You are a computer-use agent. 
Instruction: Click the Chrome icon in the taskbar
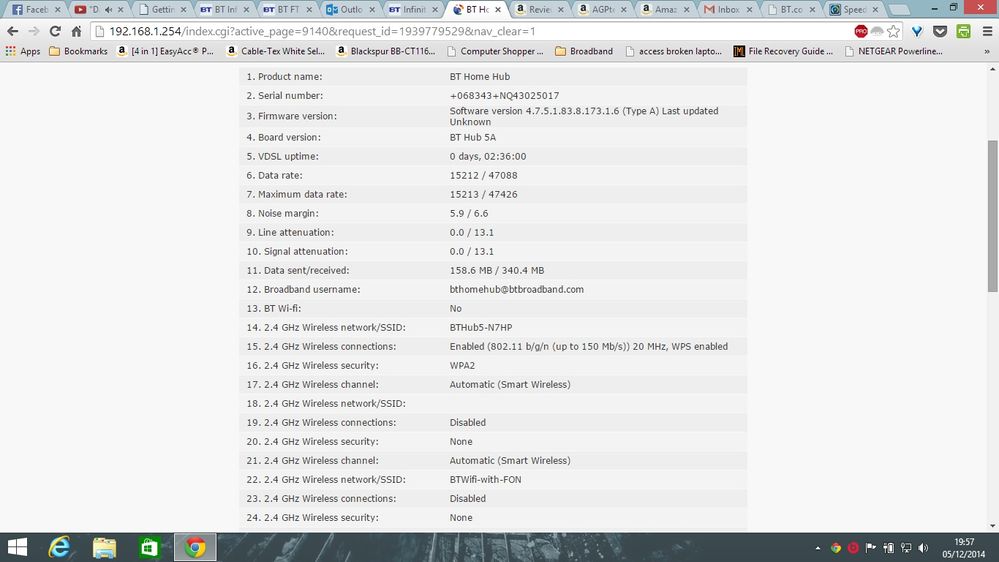[195, 547]
